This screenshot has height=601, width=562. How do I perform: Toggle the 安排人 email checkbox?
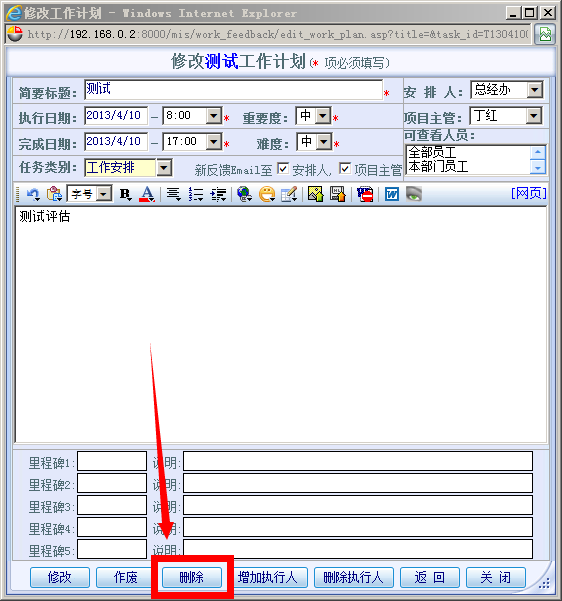tap(283, 168)
